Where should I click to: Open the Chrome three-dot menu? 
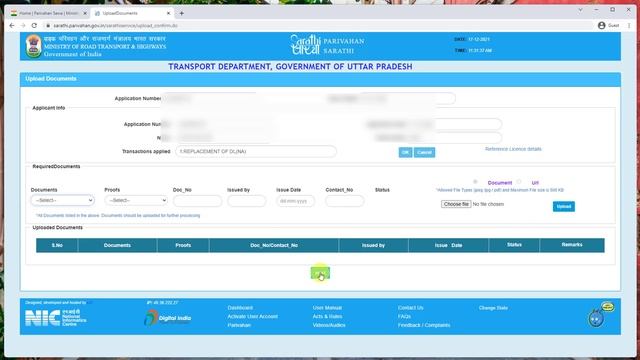pos(629,25)
